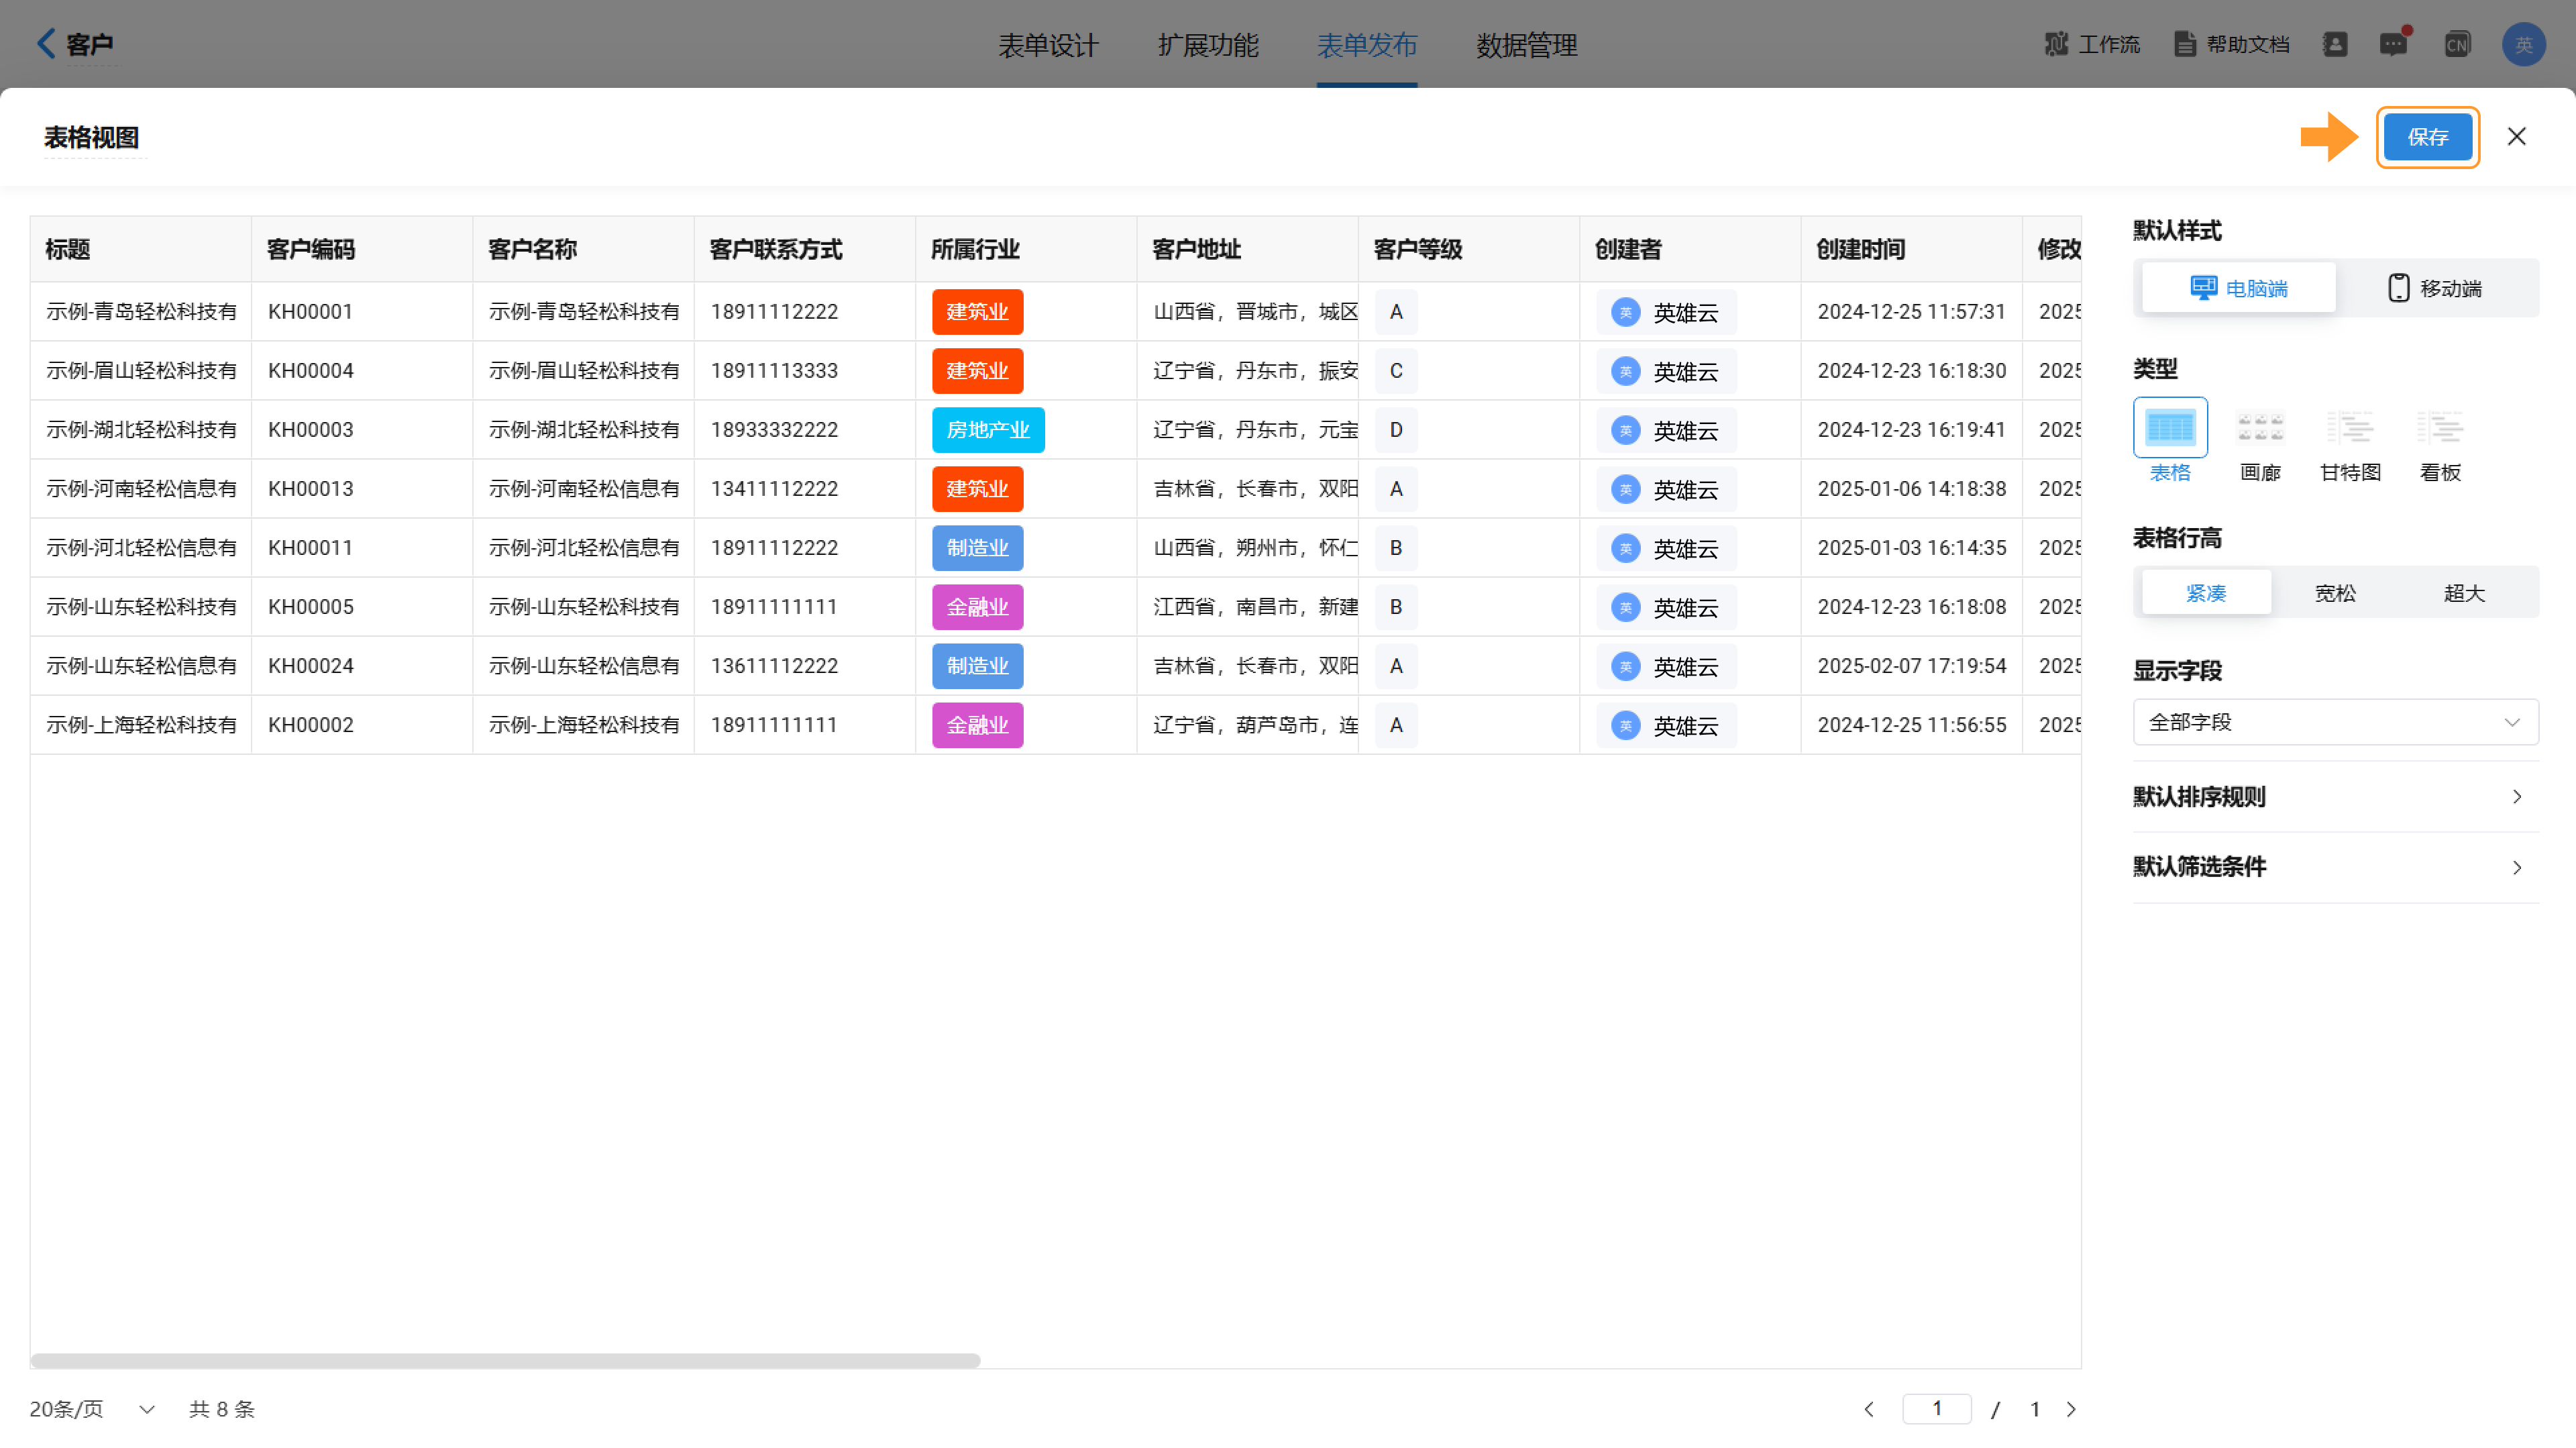2576x1448 pixels.
Task: Click the 客户编码 column header
Action: pyautogui.click(x=361, y=249)
